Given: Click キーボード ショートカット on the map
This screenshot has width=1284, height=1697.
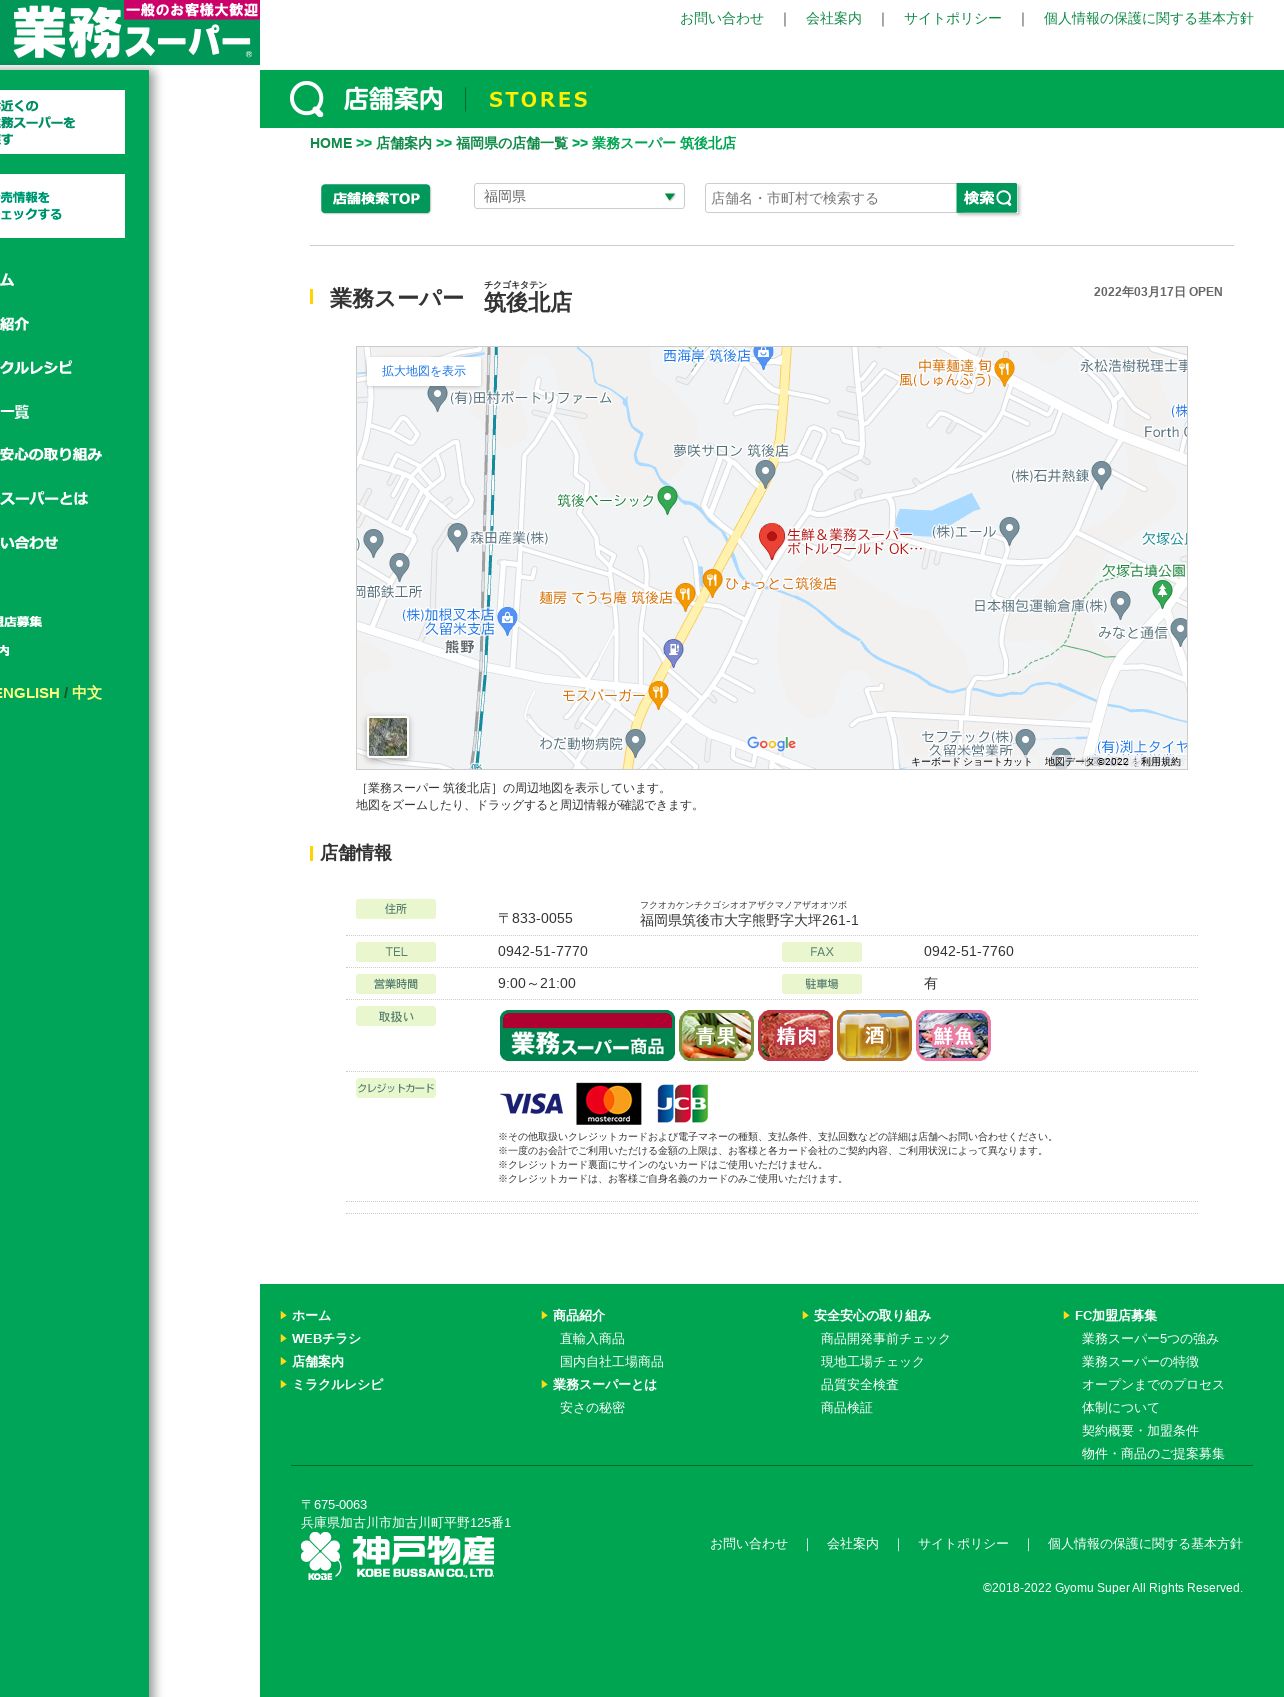Looking at the screenshot, I should click(x=971, y=762).
